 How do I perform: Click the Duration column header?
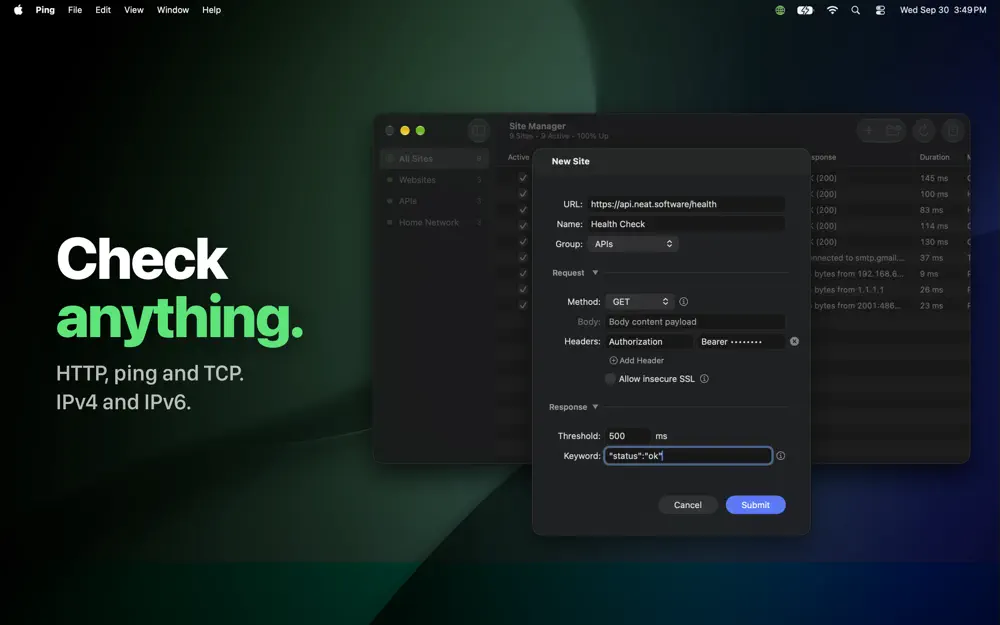click(934, 157)
